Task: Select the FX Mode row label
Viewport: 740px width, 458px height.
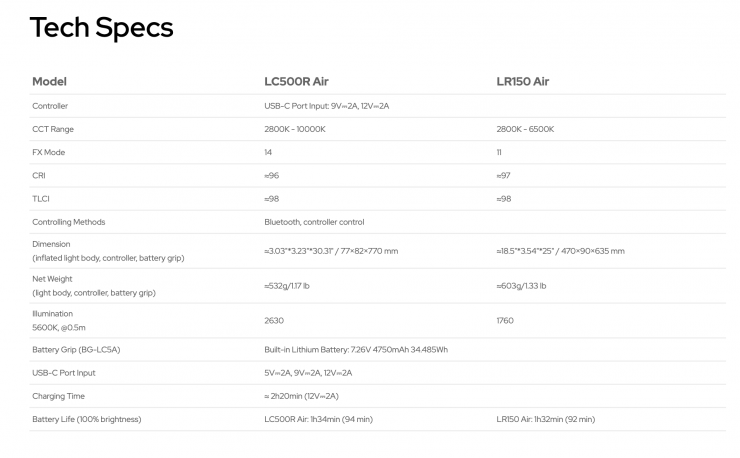Action: 49,152
